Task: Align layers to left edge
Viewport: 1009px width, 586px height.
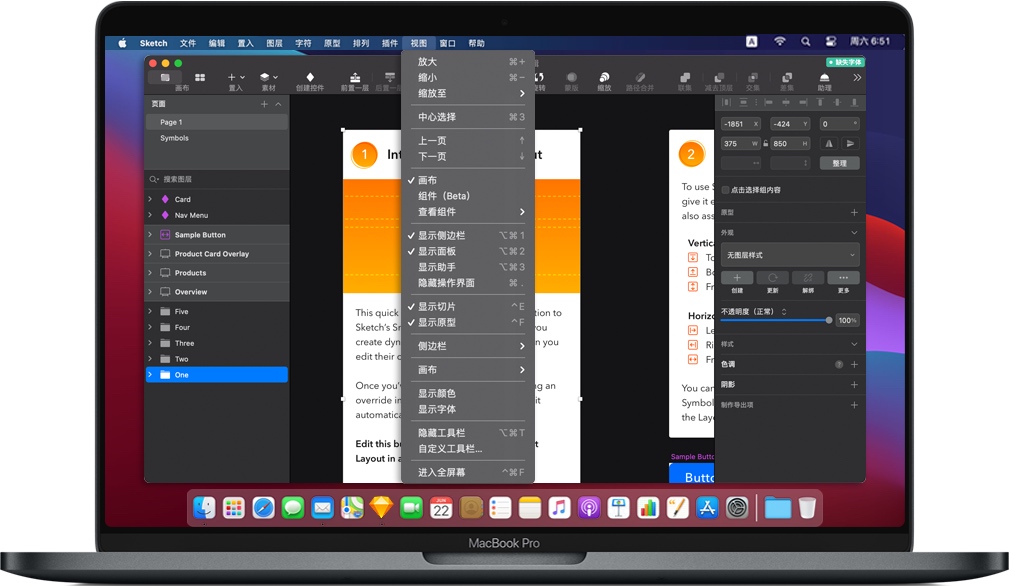Action: pyautogui.click(x=768, y=102)
